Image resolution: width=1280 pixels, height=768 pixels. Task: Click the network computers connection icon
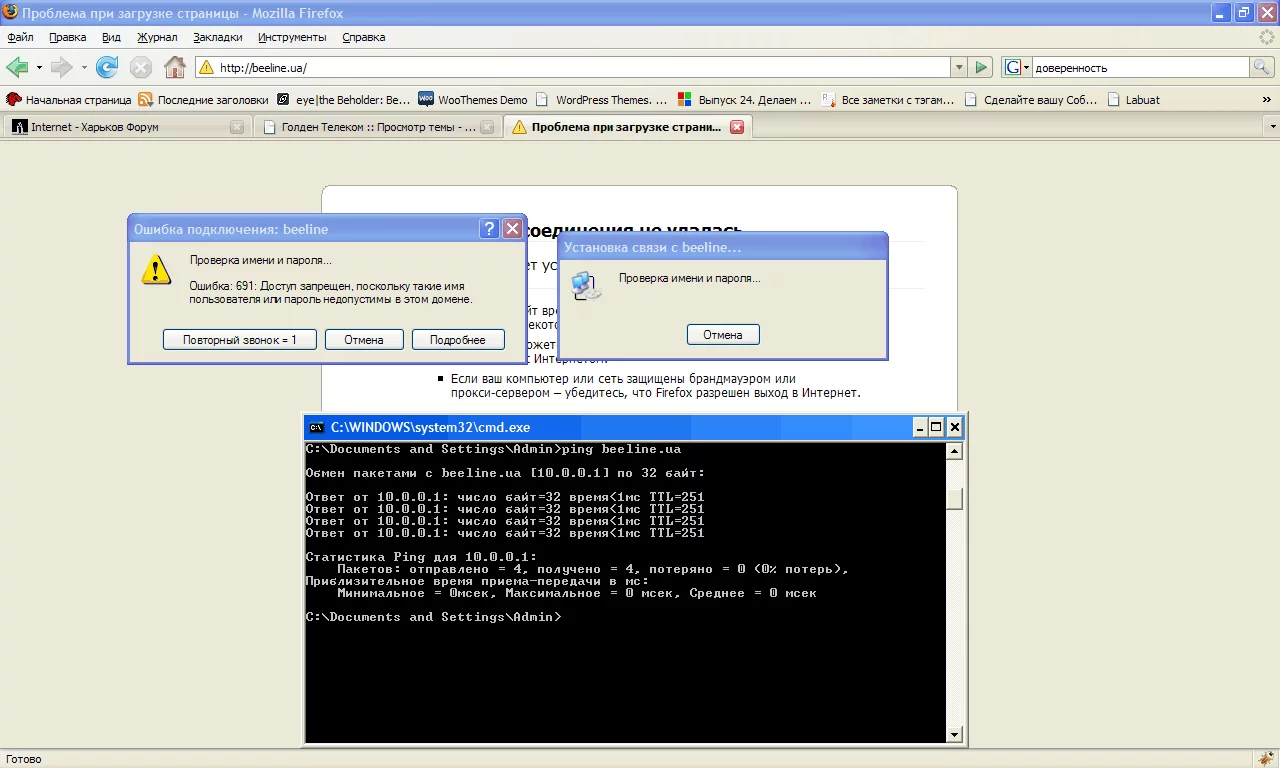pos(586,287)
